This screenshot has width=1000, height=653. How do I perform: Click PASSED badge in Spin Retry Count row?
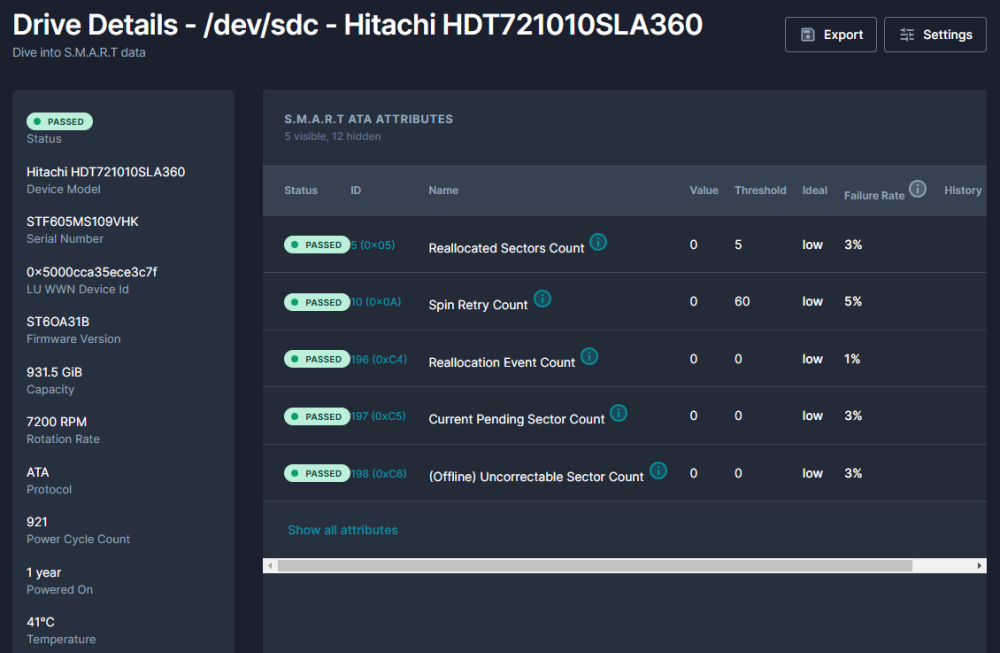click(x=317, y=302)
